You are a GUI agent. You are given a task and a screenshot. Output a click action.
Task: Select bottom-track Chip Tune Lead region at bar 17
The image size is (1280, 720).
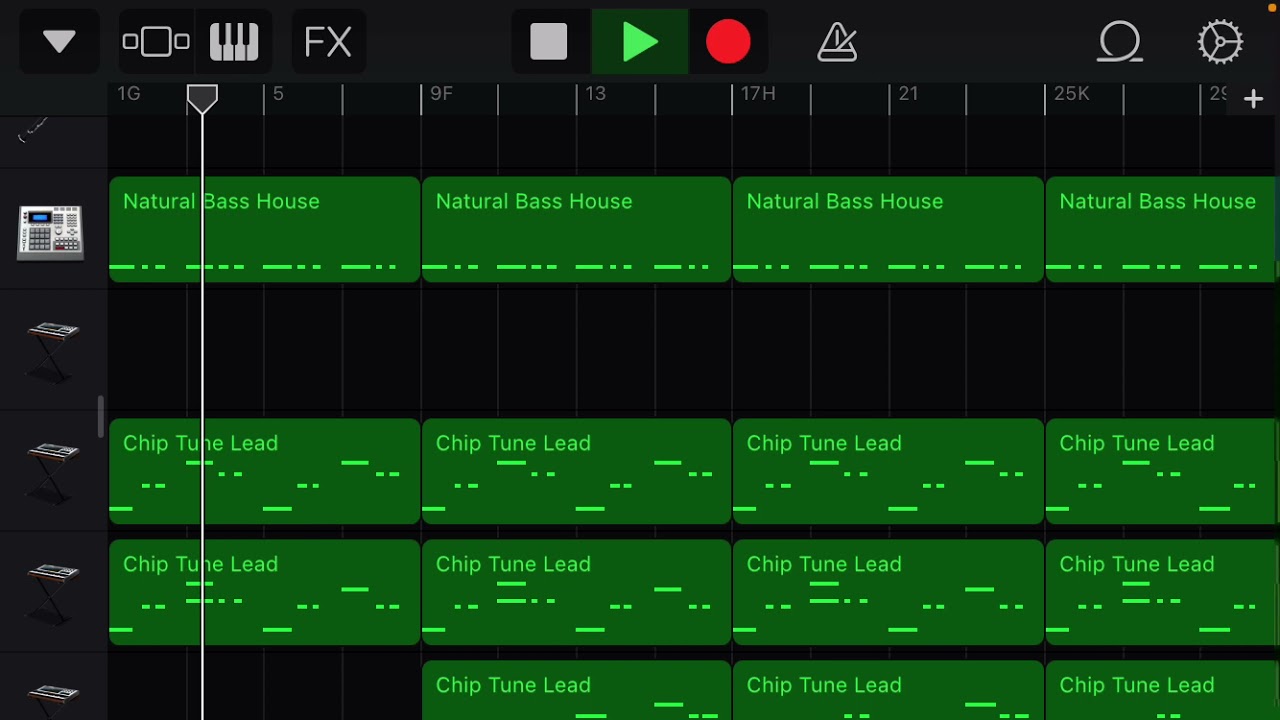[x=888, y=690]
